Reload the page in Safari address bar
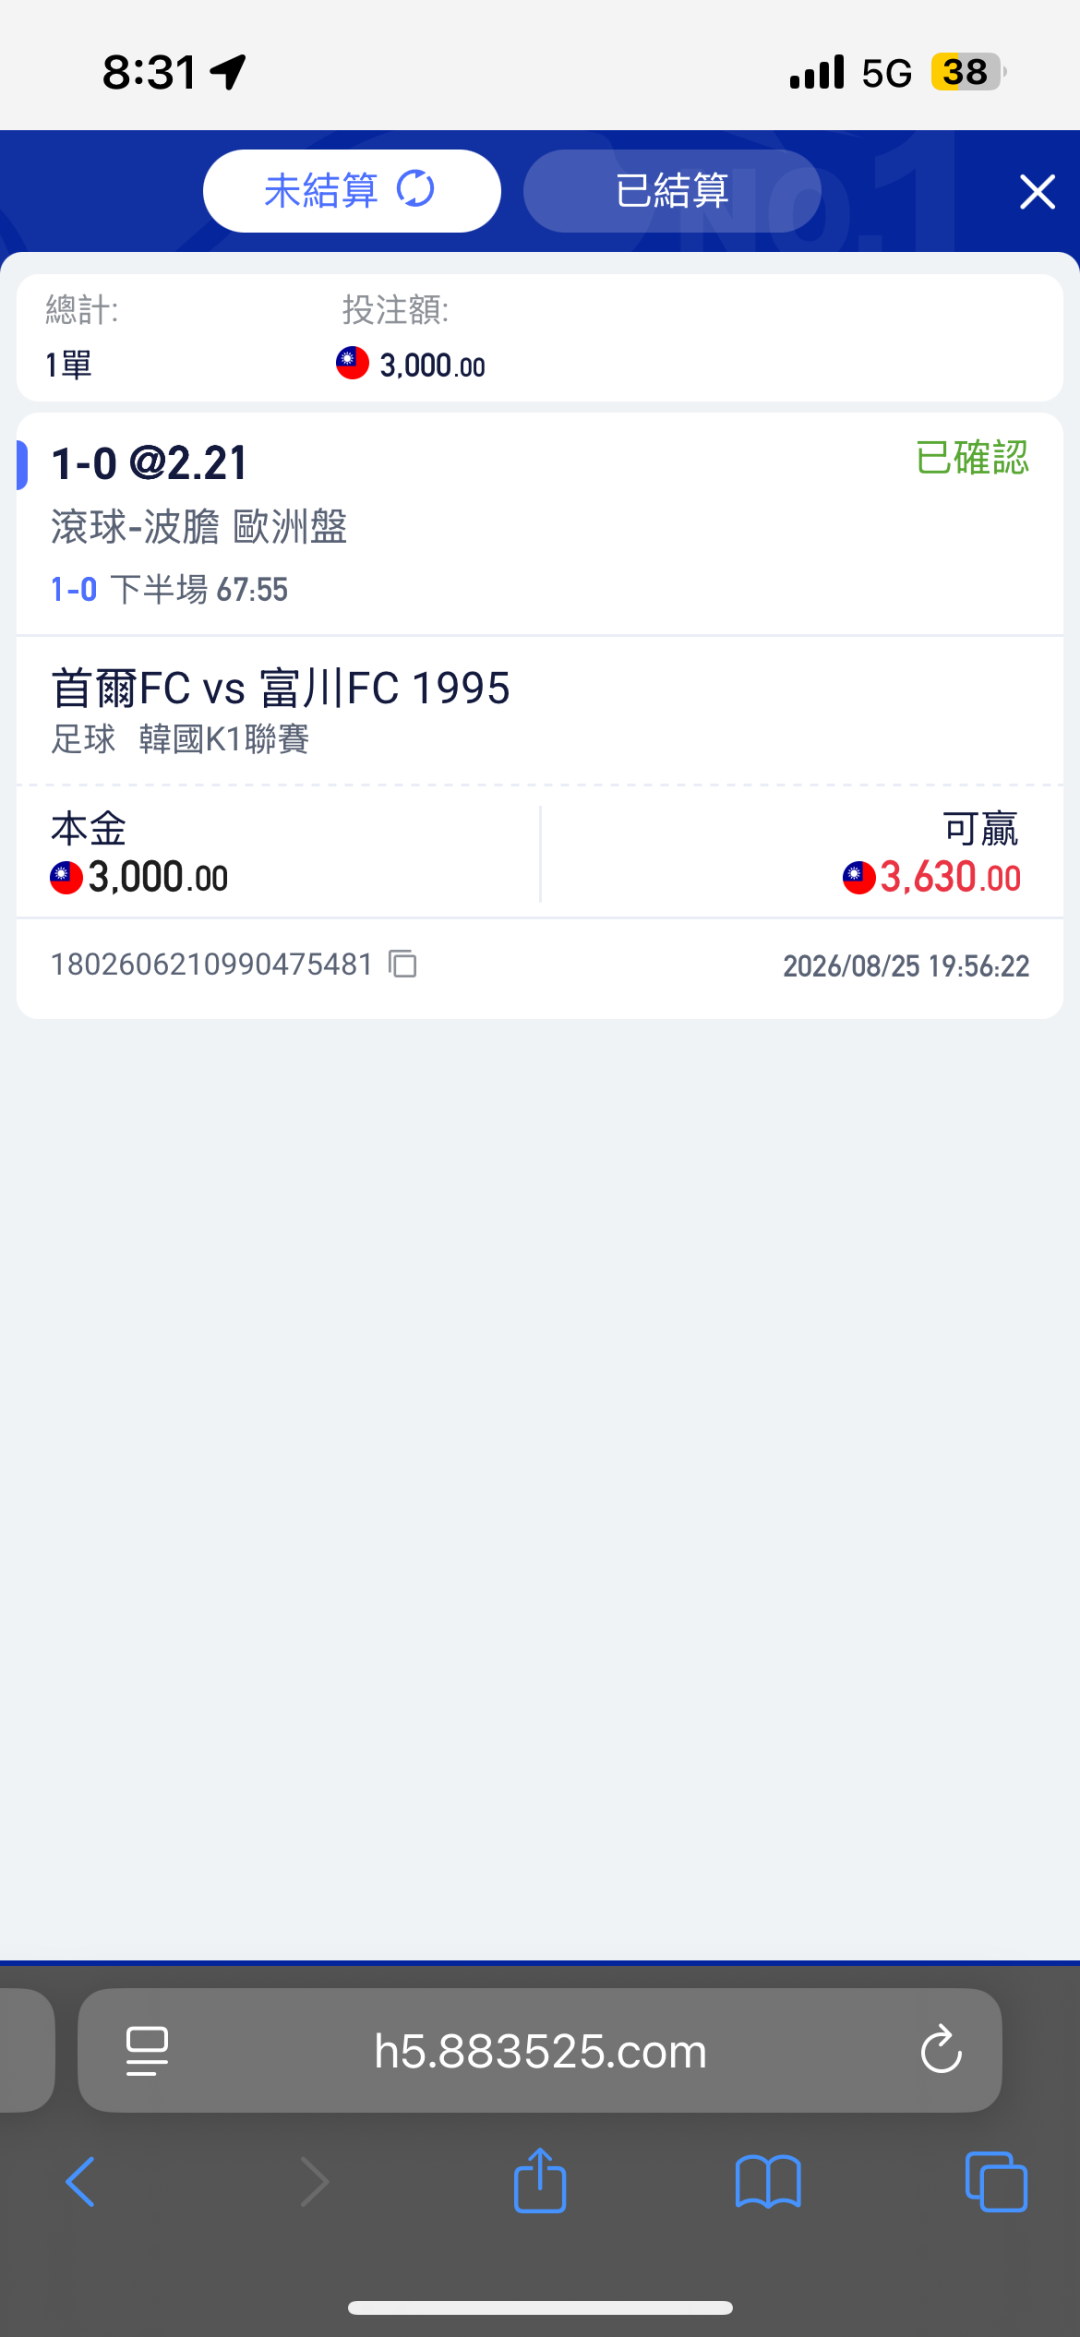The image size is (1080, 2337). [940, 2050]
